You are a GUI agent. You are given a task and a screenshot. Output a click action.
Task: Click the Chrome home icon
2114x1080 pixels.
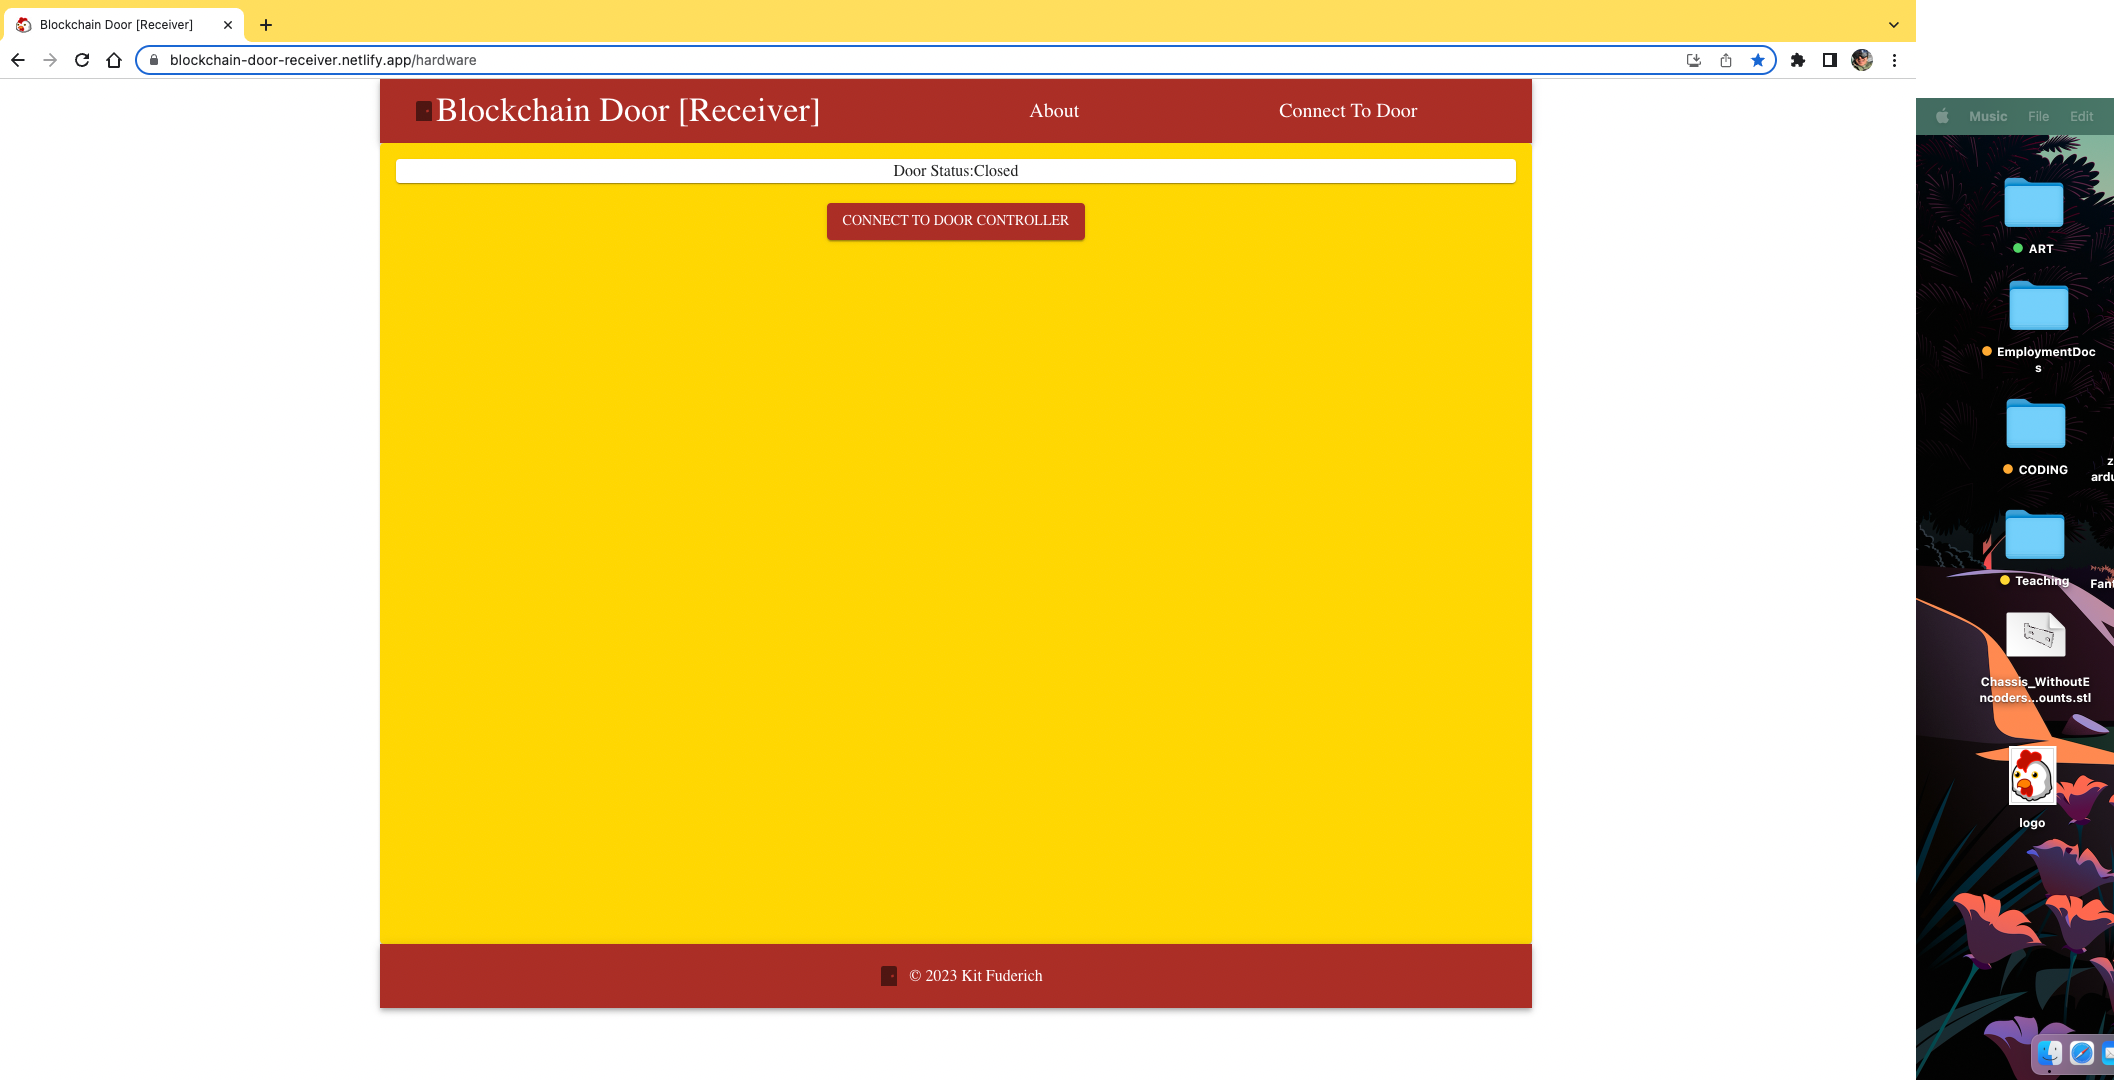pyautogui.click(x=114, y=60)
